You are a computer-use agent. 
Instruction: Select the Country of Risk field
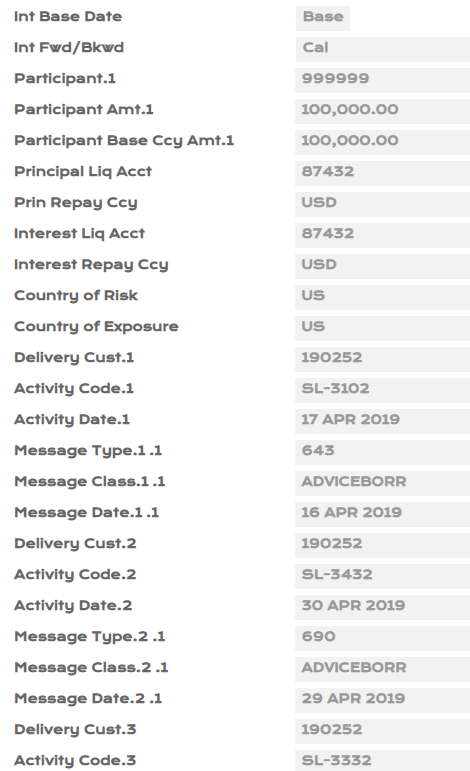tap(382, 297)
